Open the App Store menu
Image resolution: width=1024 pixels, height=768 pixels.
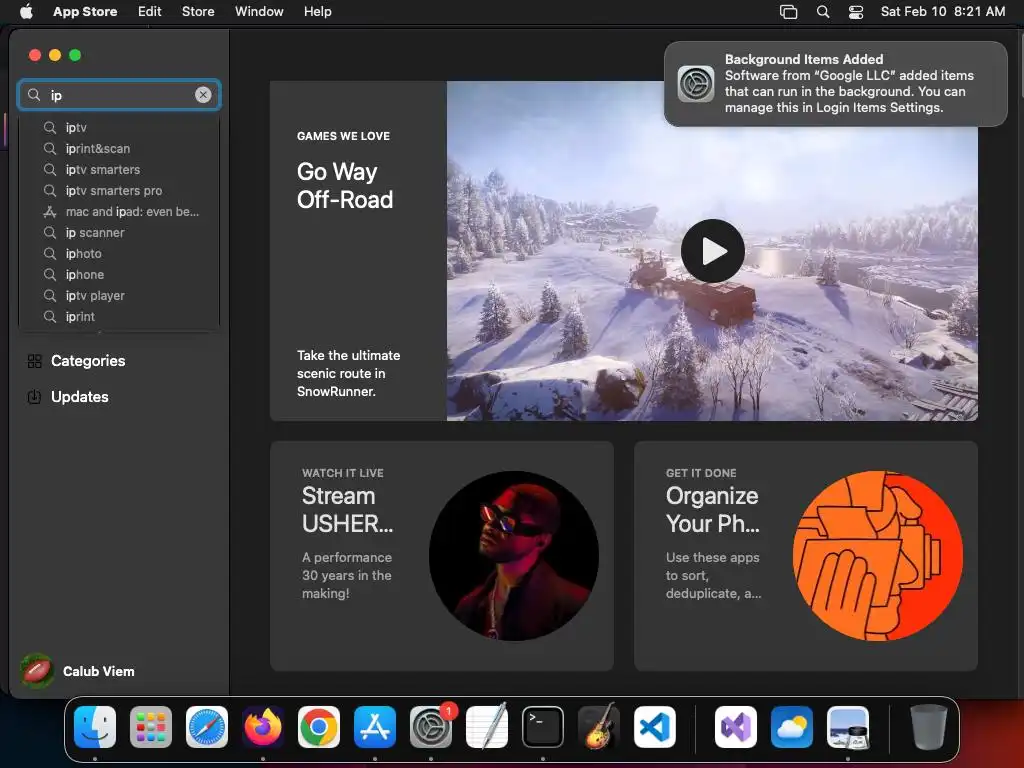click(x=85, y=11)
